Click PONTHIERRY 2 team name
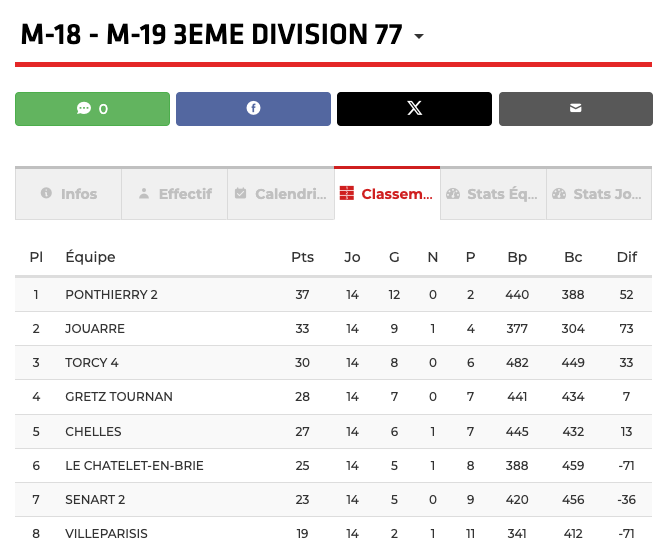 click(x=111, y=295)
